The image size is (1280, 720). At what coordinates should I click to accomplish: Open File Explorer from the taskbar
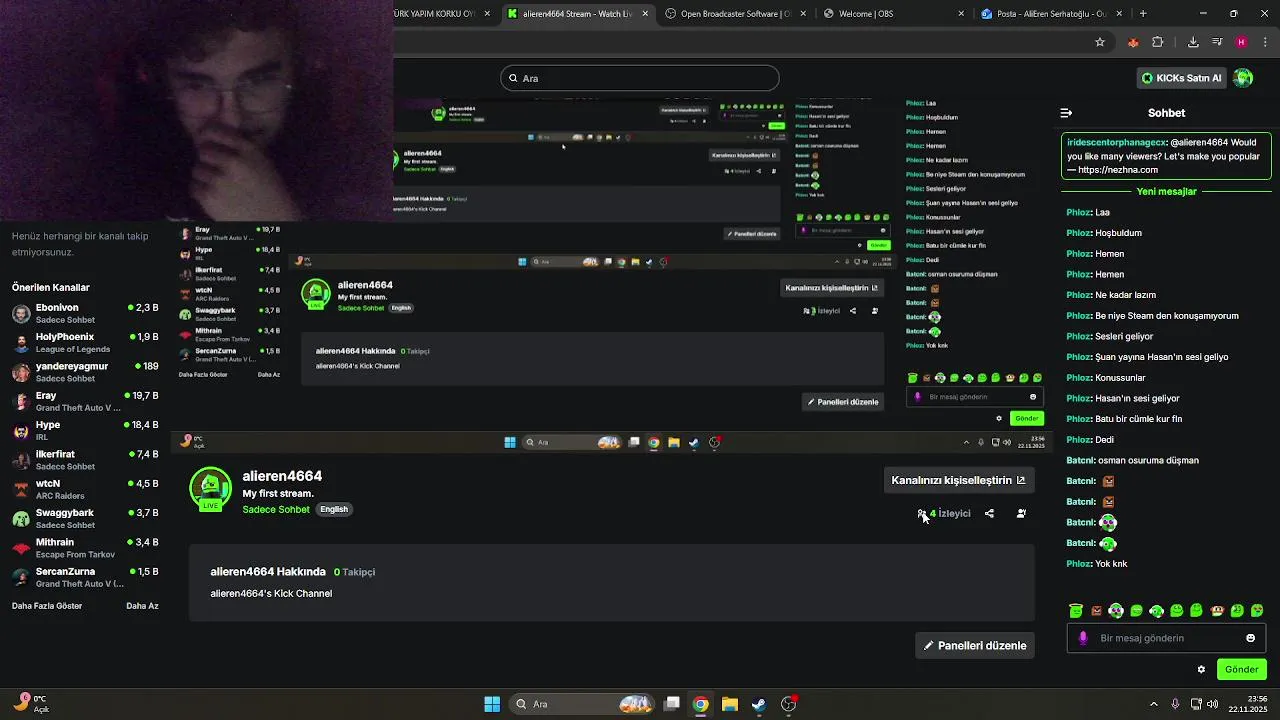730,704
